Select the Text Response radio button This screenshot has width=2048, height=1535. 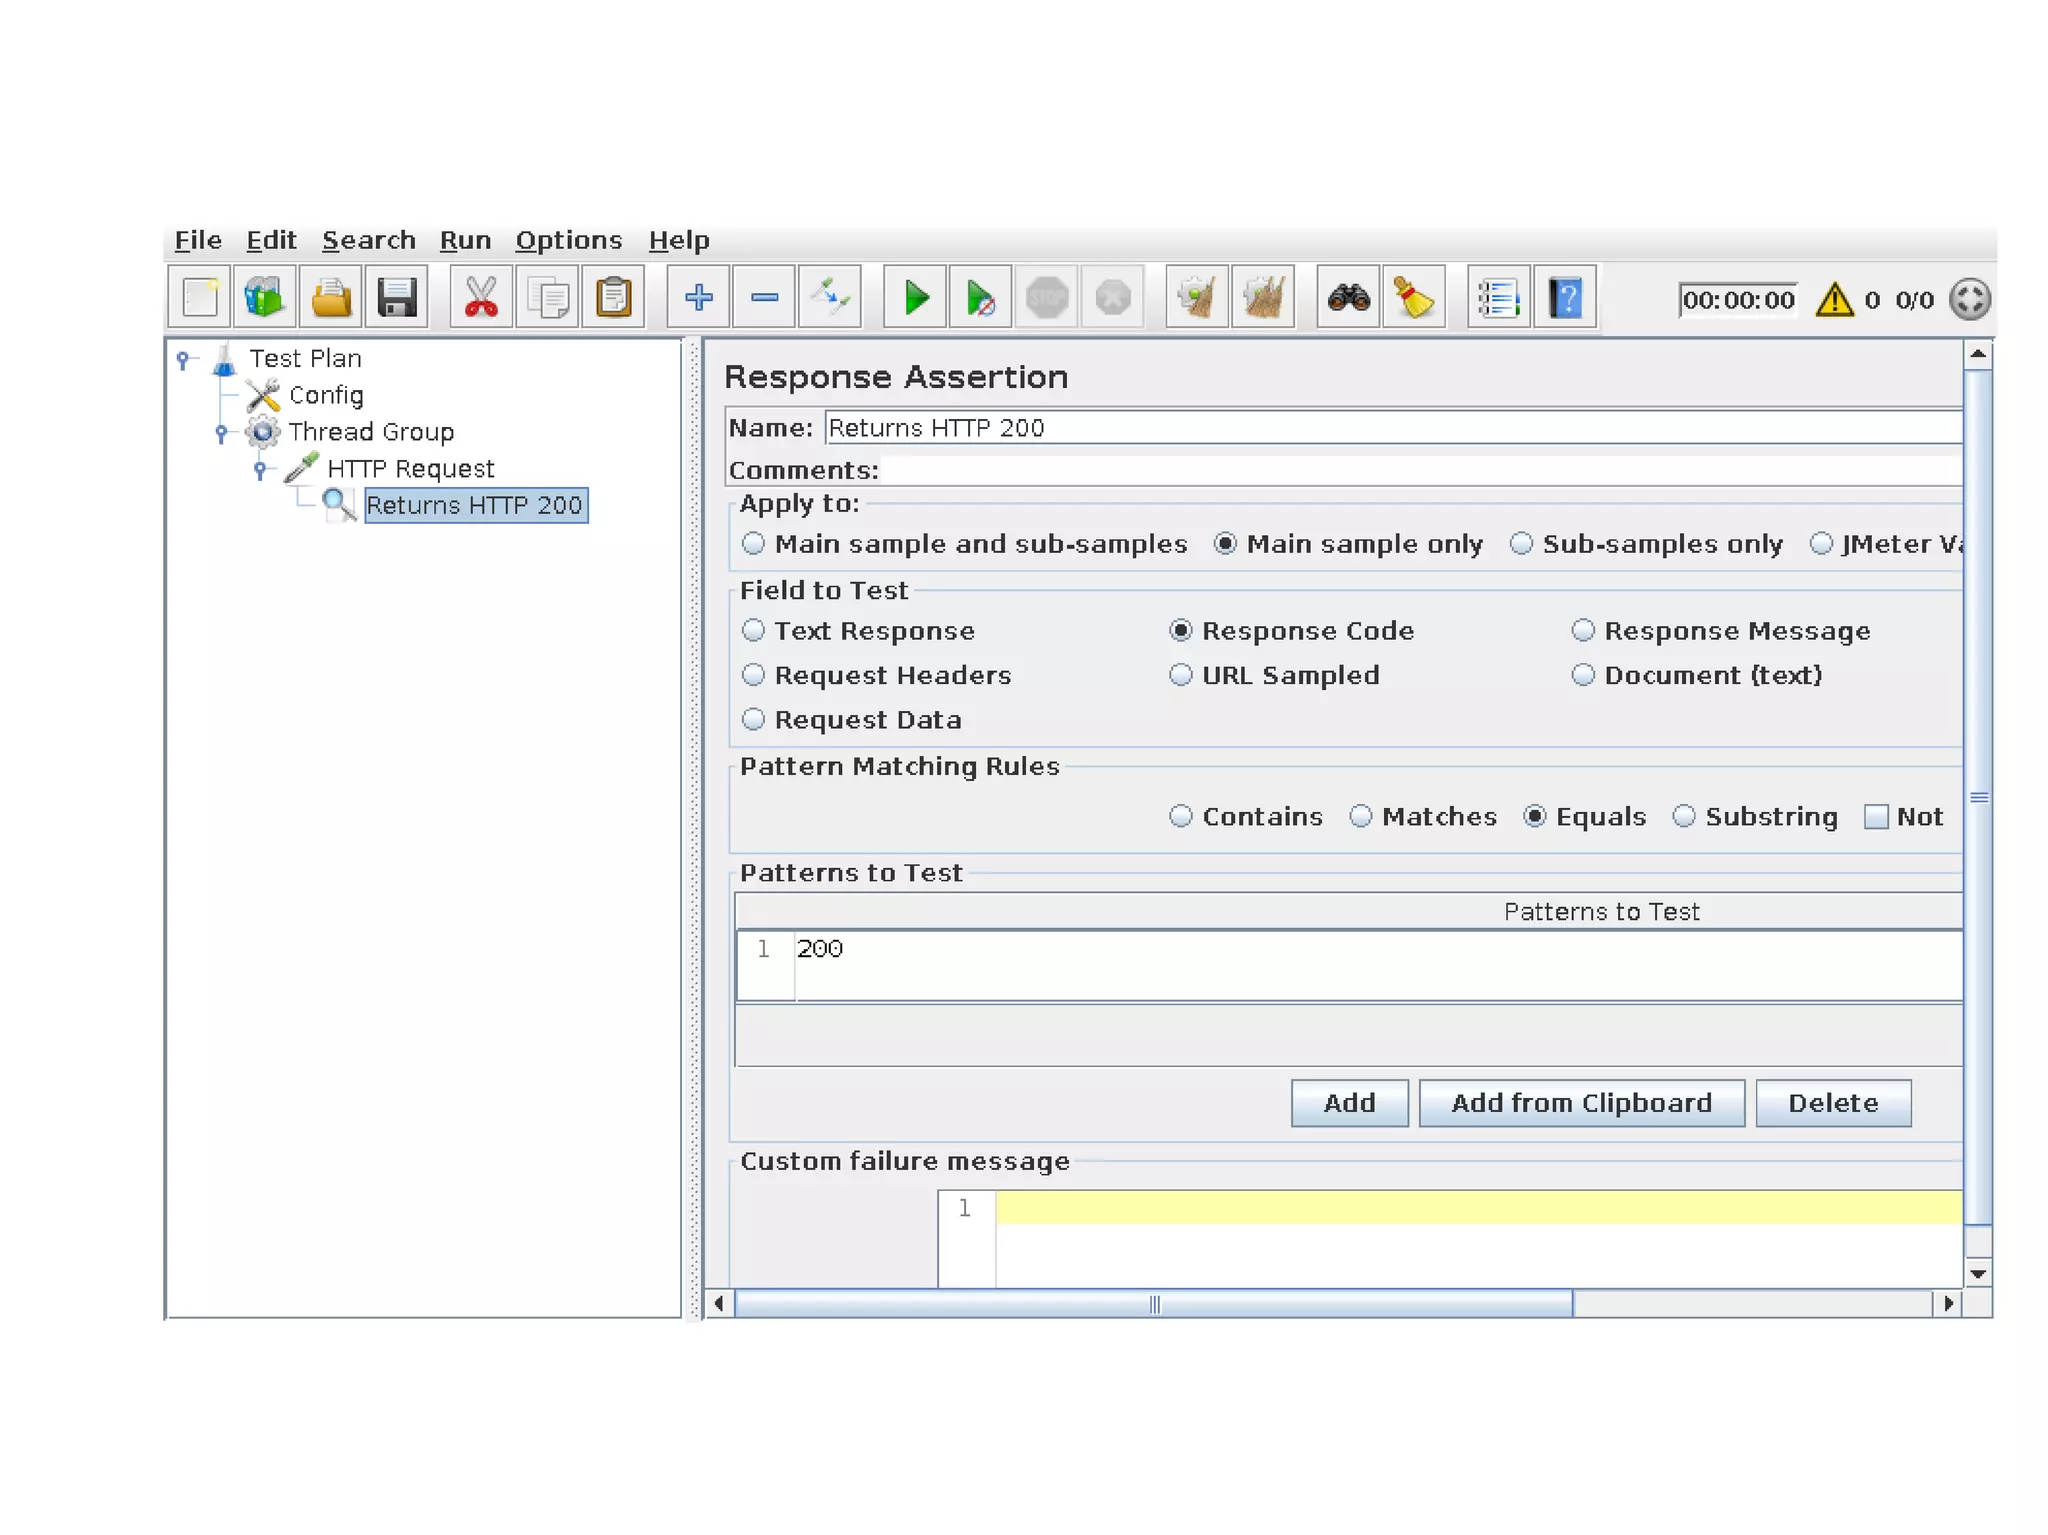[x=754, y=631]
